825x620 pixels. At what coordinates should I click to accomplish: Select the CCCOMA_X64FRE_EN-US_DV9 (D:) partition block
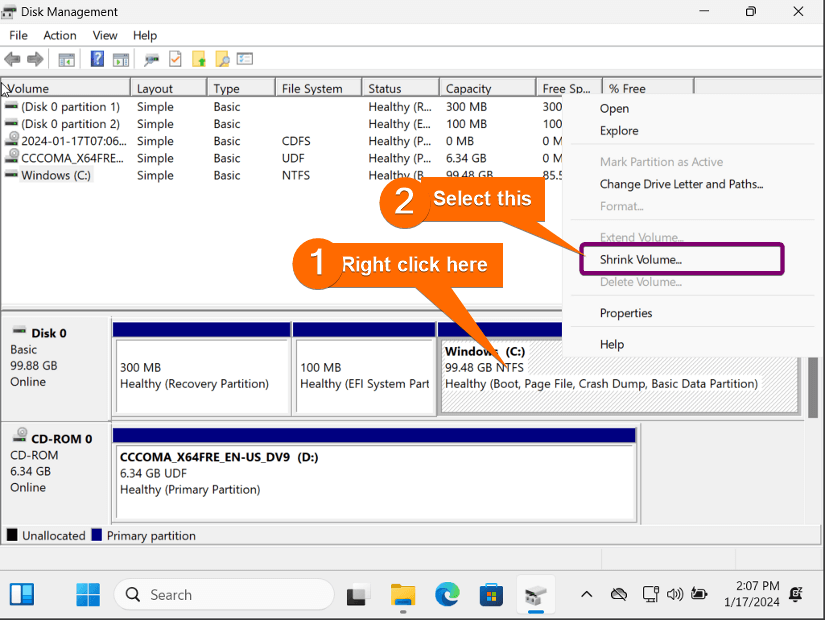pos(374,475)
